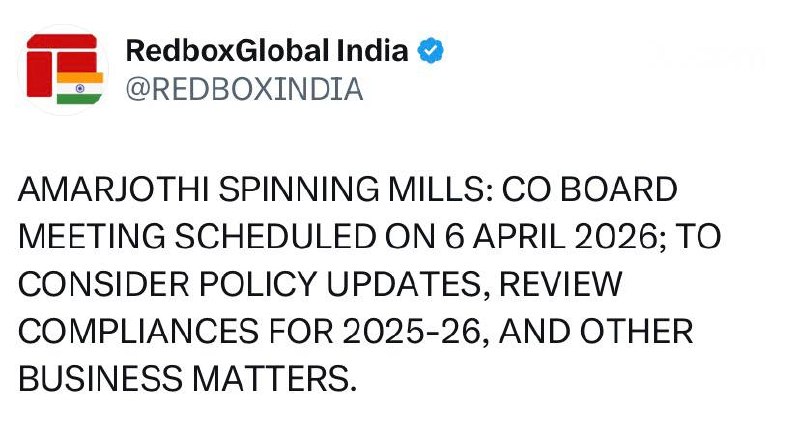The image size is (800, 437).
Task: Click the Indian flag in the avatar
Action: [x=79, y=88]
